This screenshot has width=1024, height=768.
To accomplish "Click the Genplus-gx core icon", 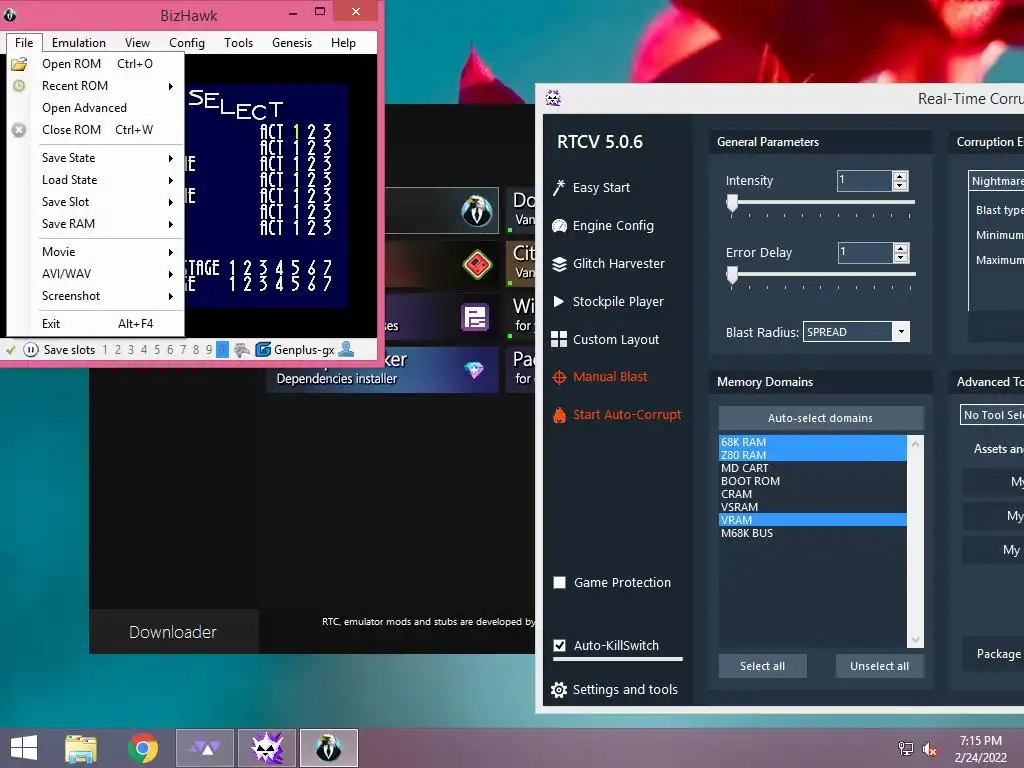I will click(x=263, y=350).
